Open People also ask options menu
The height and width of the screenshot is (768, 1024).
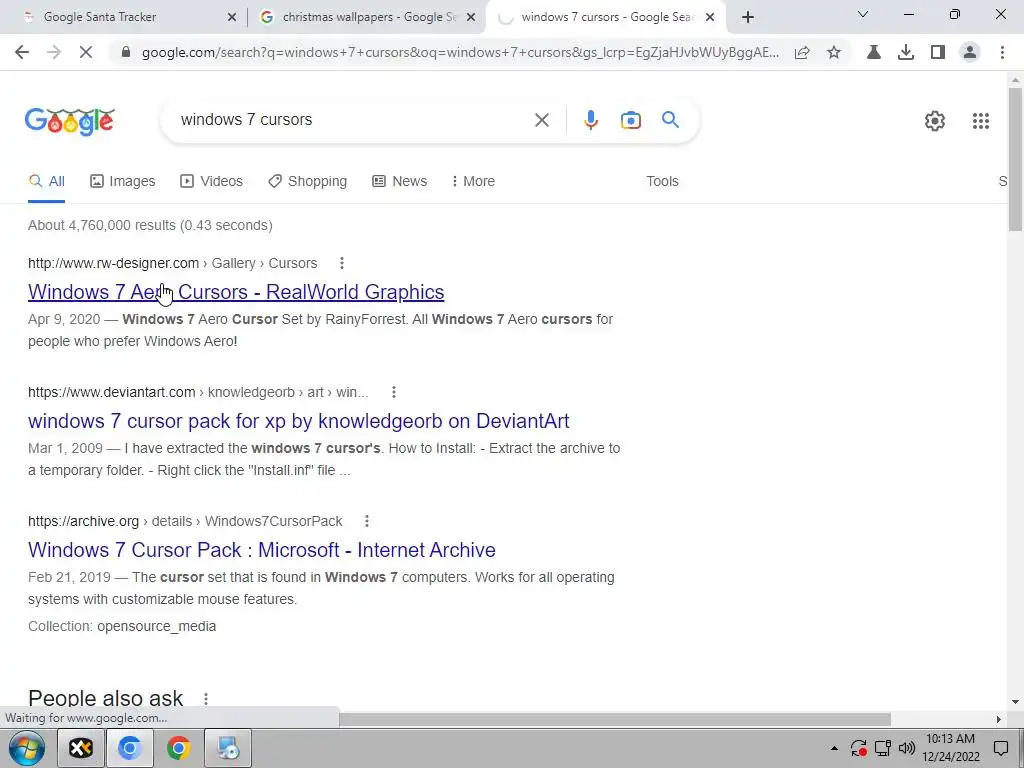coord(206,699)
